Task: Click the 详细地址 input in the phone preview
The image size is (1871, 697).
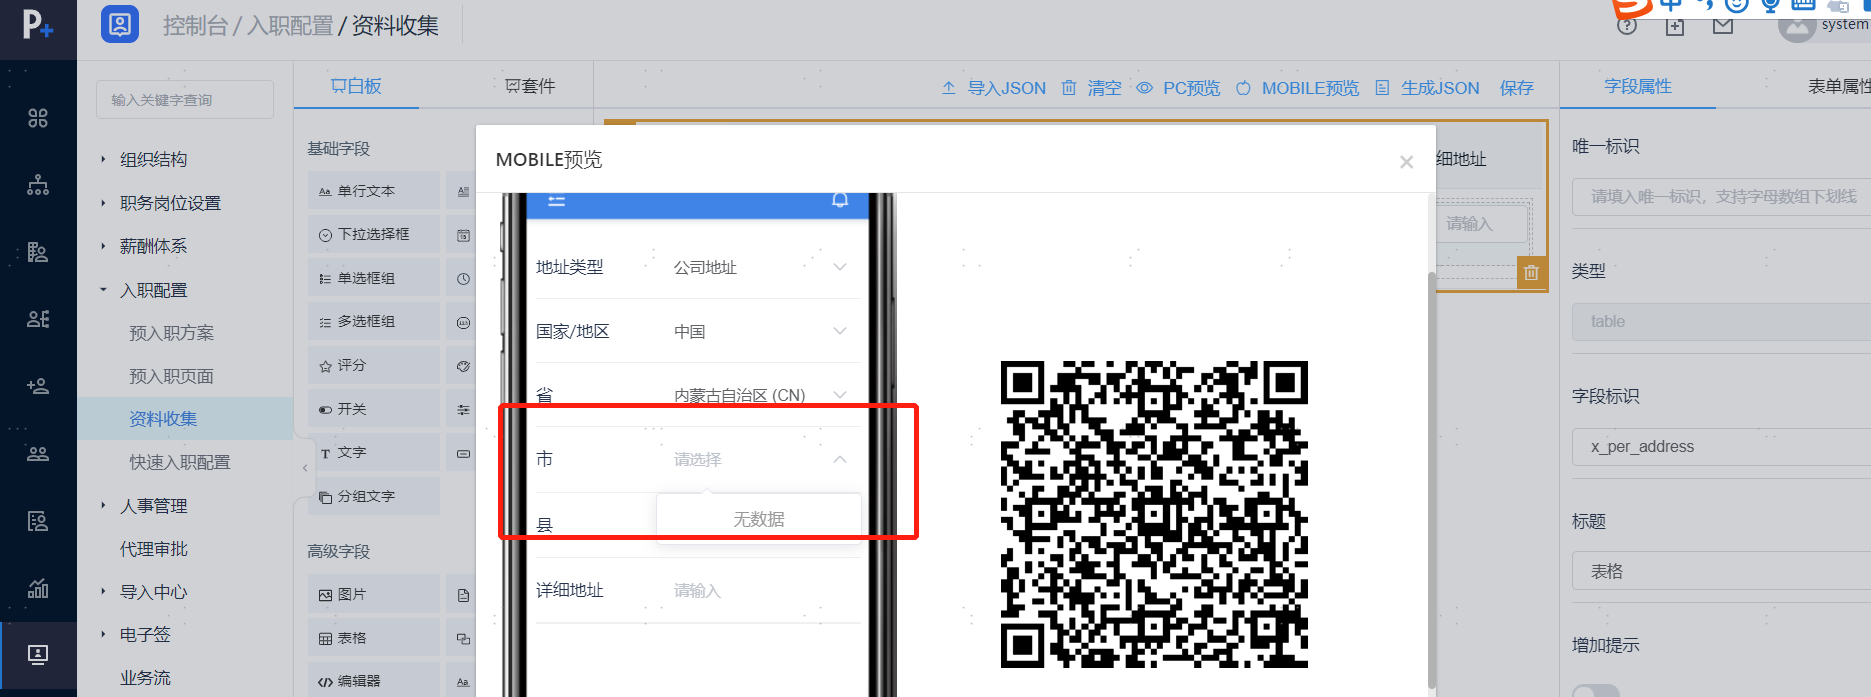Action: (x=765, y=590)
